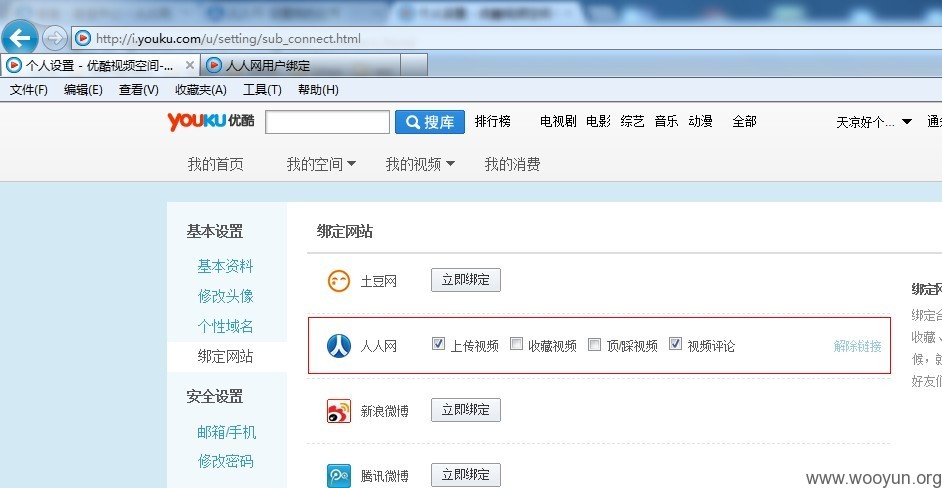Click the Sina Weibo (新浪微博) icon
Image resolution: width=942 pixels, height=488 pixels.
(339, 411)
